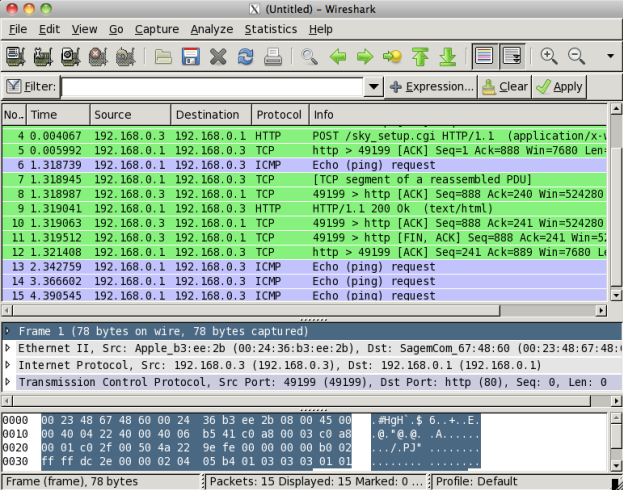Expand the Frame 1 tree row

[7, 331]
